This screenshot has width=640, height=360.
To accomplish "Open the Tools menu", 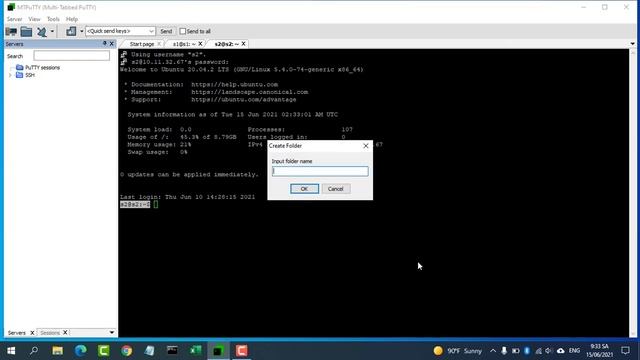I will pos(53,19).
